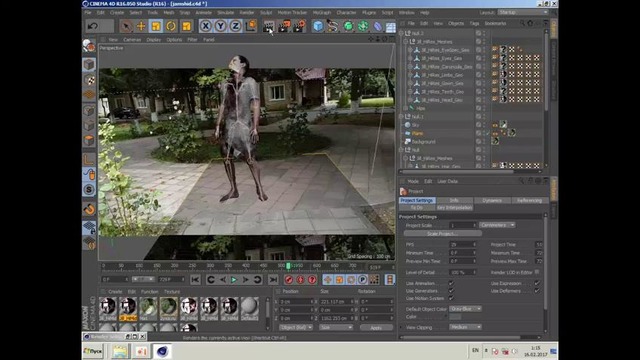Switch to Key Interpolation tab
This screenshot has height=360, width=640.
coord(455,208)
